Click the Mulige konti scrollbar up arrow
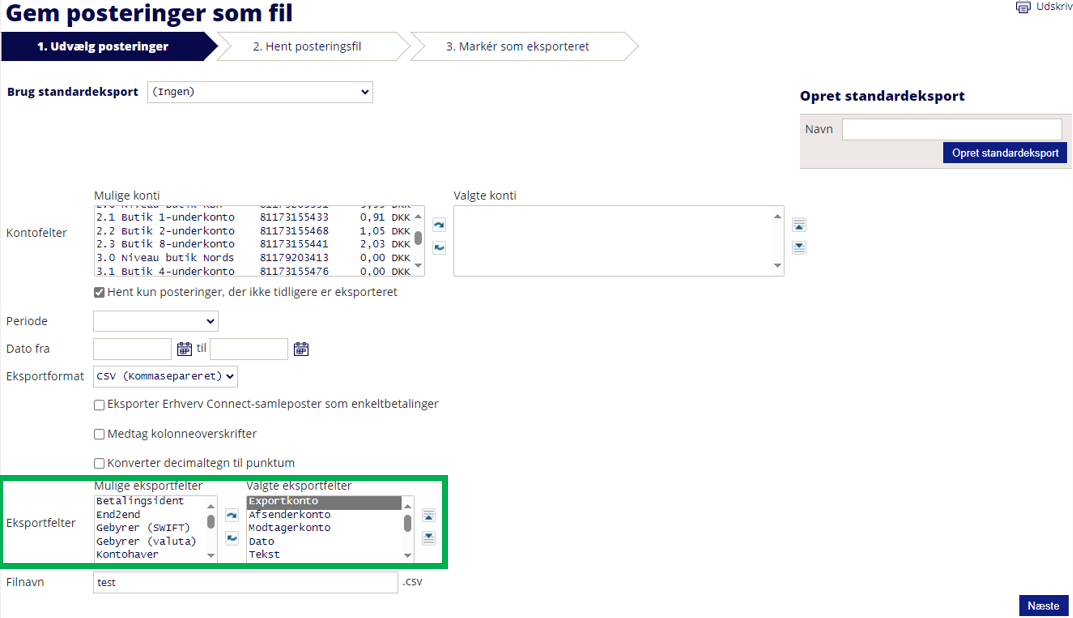This screenshot has height=618, width=1073. [418, 217]
